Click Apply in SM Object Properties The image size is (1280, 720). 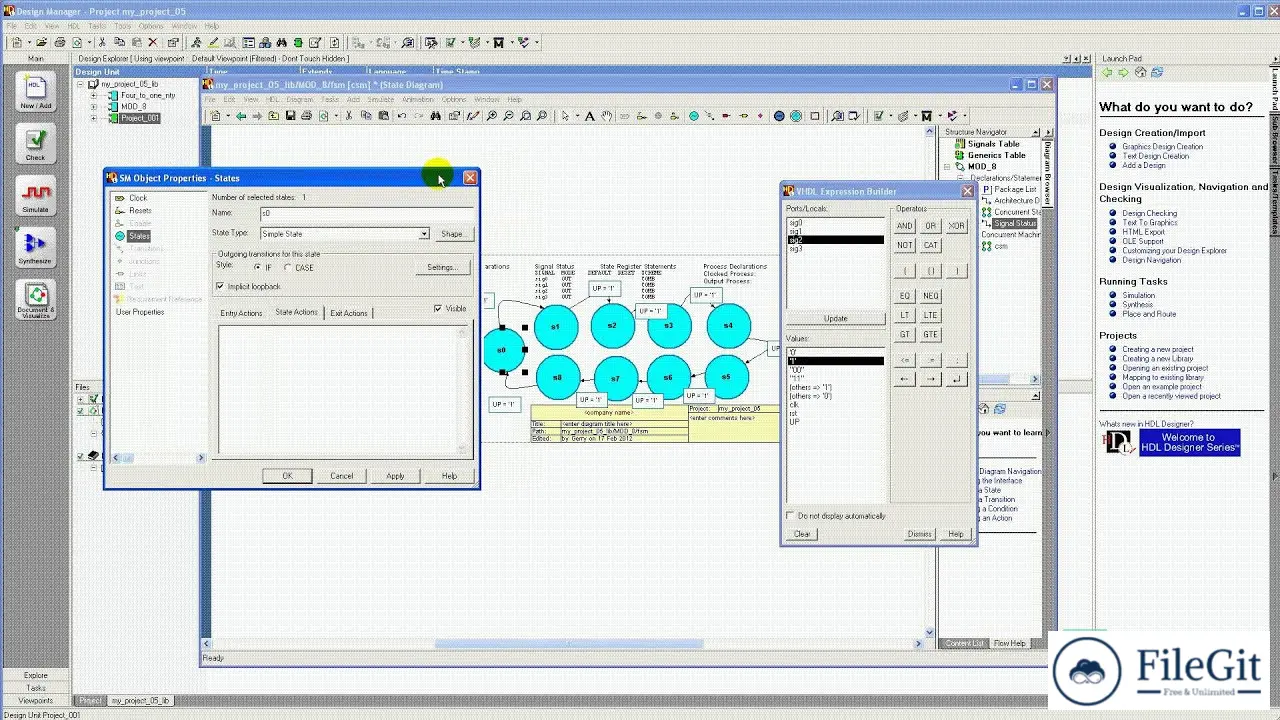tap(396, 476)
